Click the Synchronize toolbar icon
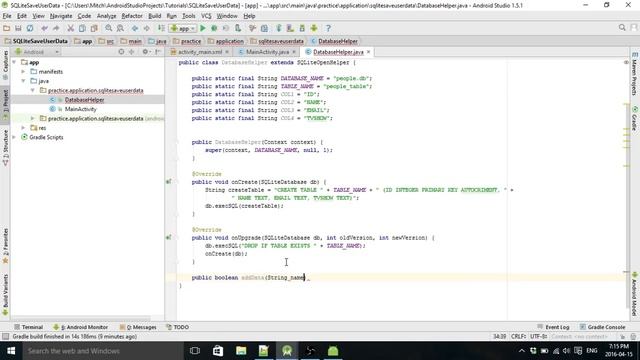Viewport: 640px width, 360px height. pos(30,28)
